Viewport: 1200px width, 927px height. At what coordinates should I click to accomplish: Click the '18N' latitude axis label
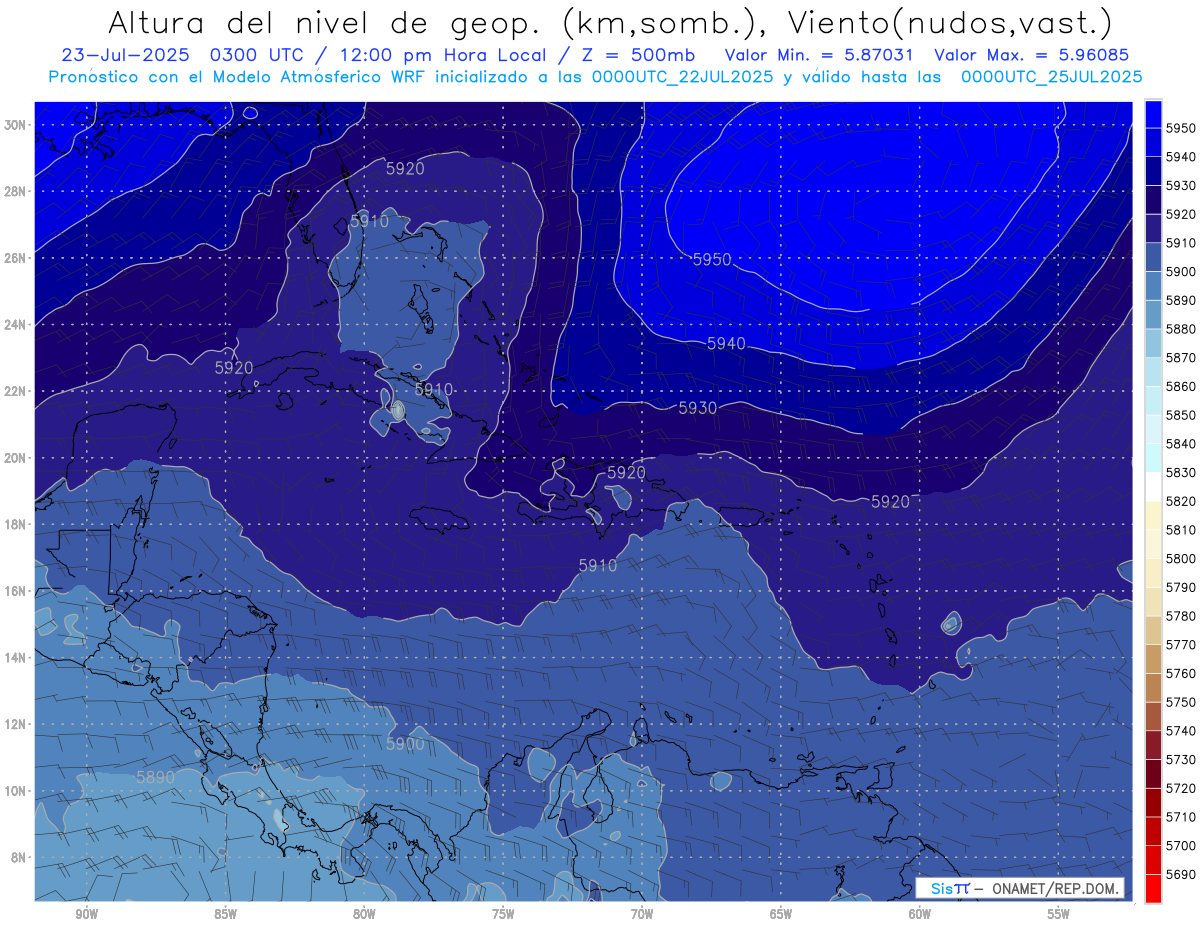click(17, 524)
